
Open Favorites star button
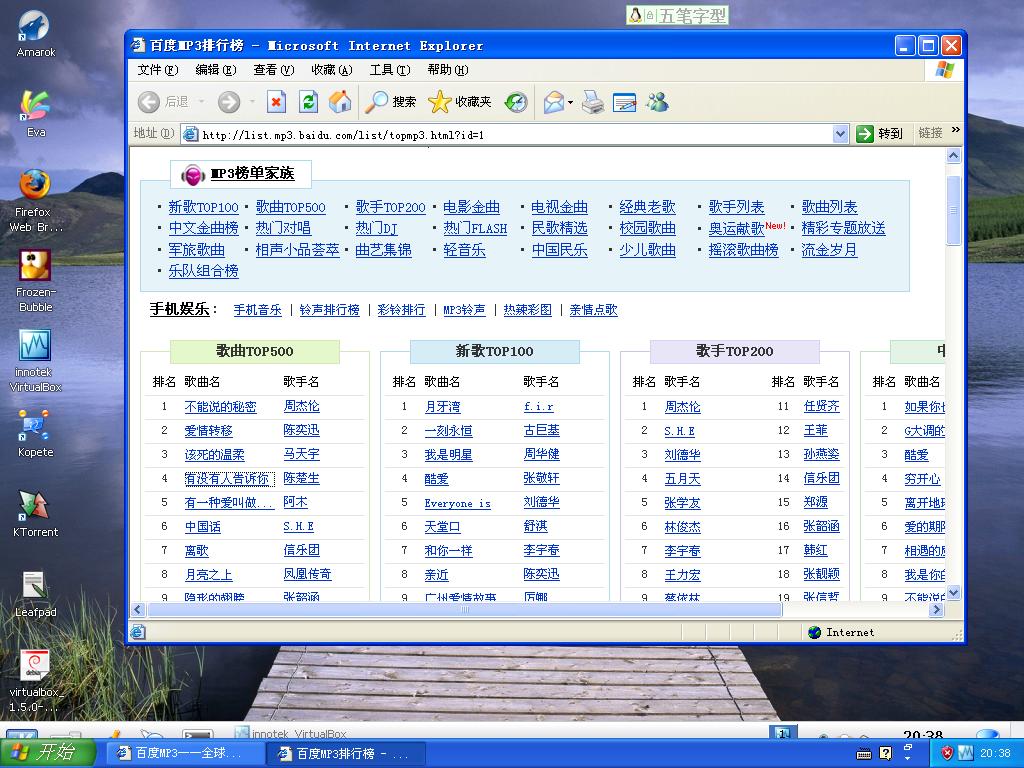click(460, 102)
